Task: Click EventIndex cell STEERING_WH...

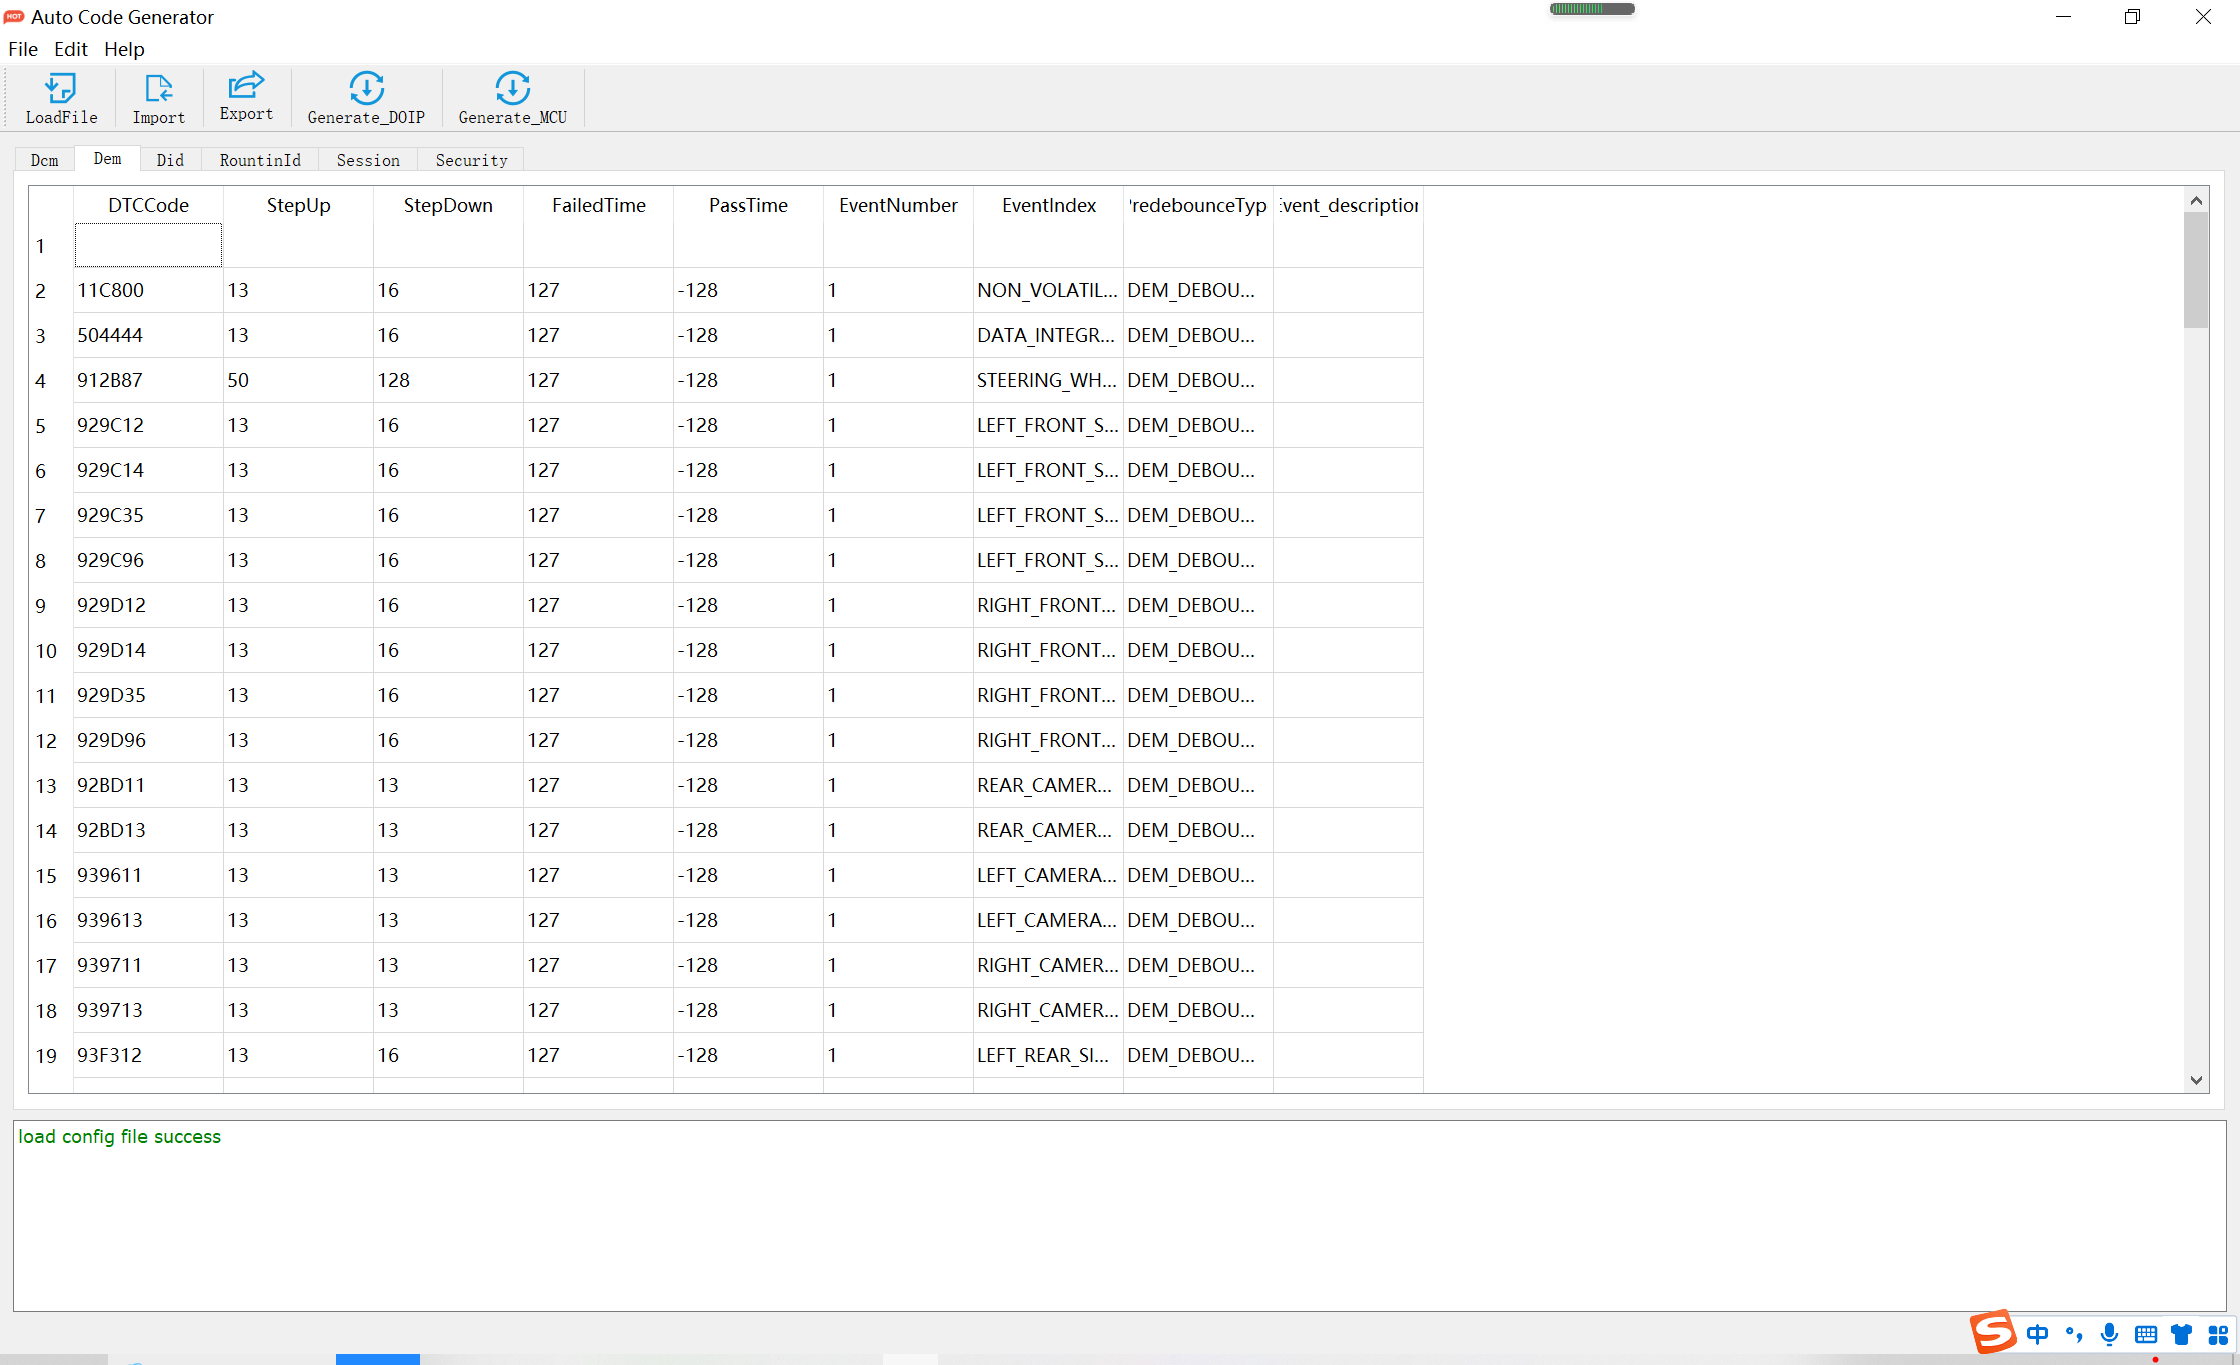Action: (1048, 380)
